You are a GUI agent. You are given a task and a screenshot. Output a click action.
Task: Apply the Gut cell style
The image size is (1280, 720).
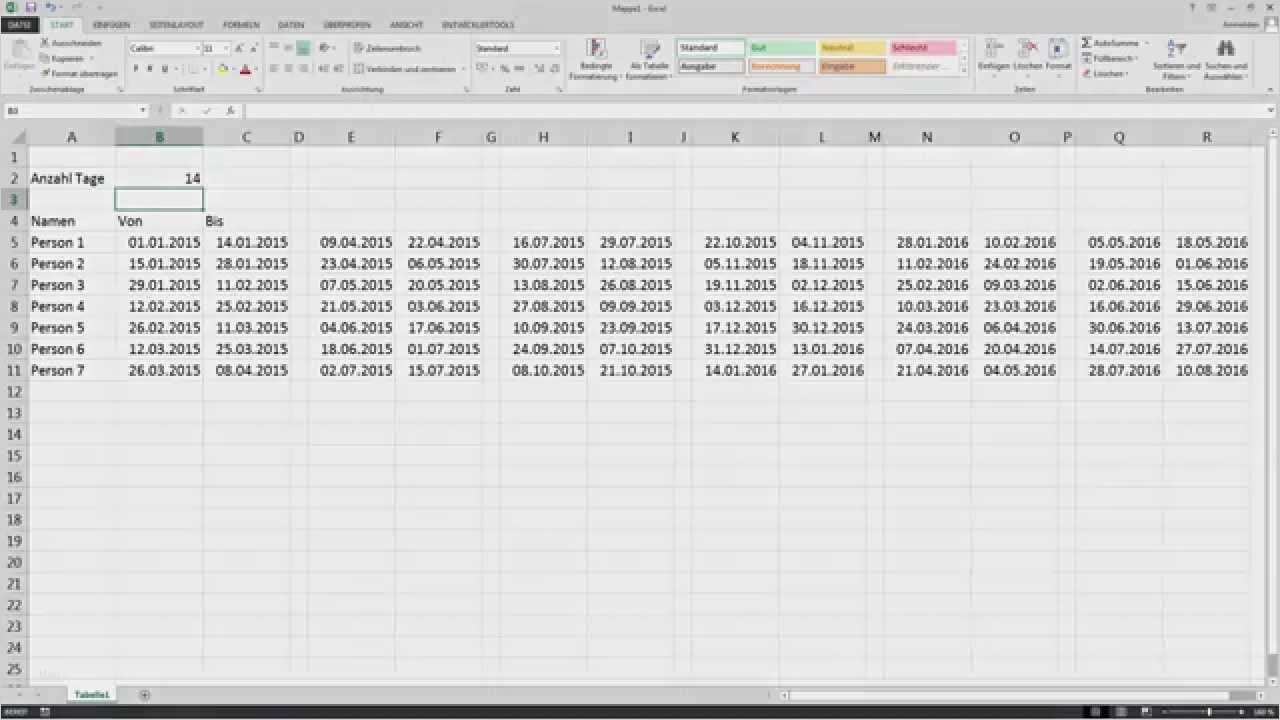click(779, 47)
